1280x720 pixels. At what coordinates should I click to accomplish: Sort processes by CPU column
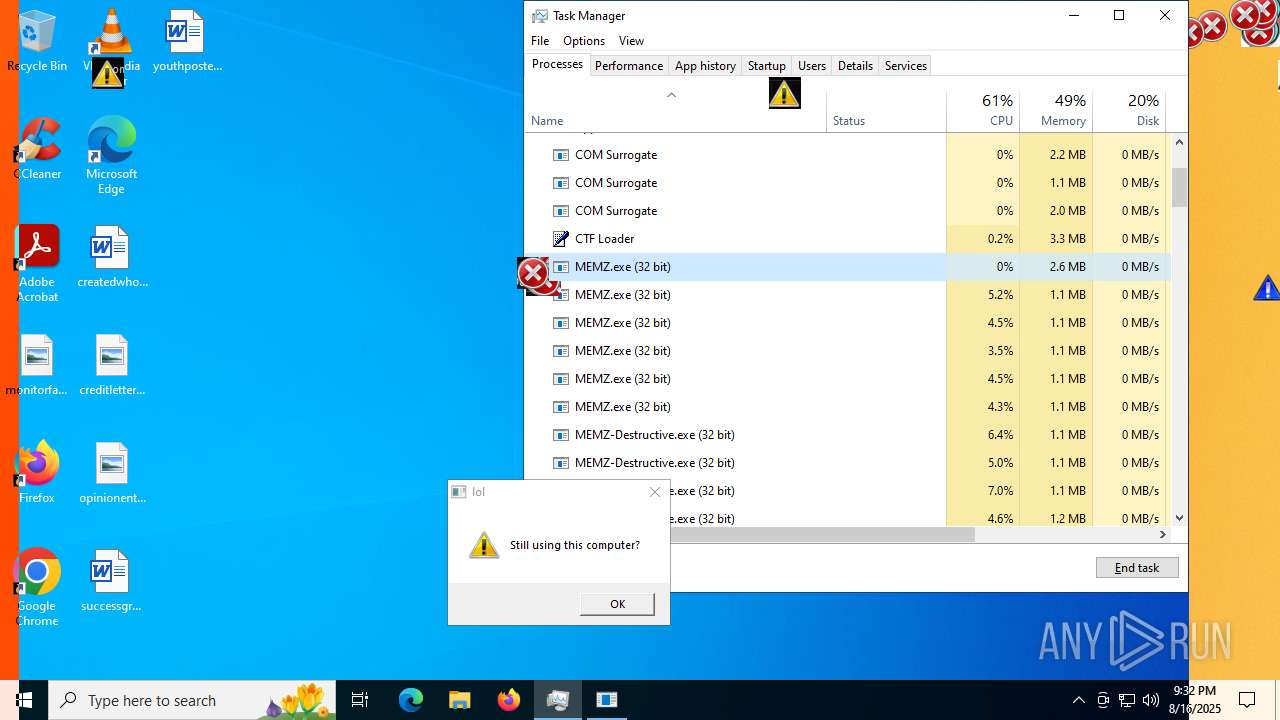click(x=983, y=110)
